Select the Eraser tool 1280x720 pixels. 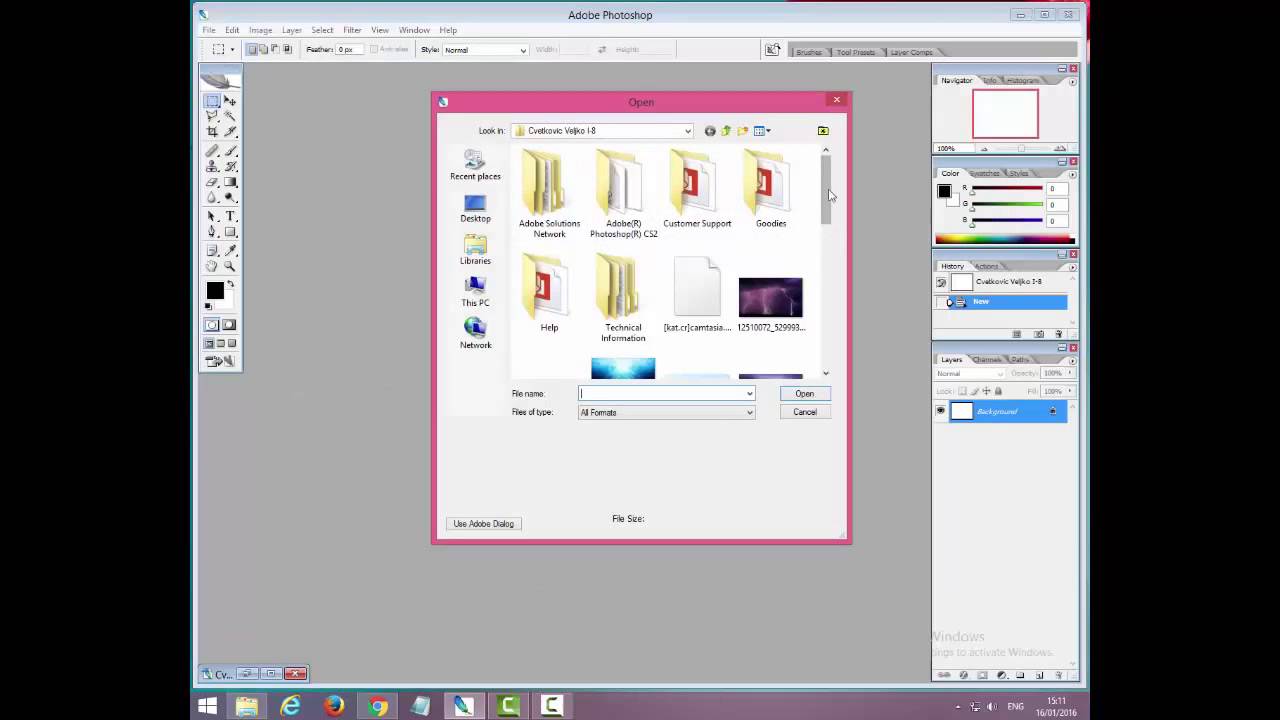pyautogui.click(x=212, y=182)
